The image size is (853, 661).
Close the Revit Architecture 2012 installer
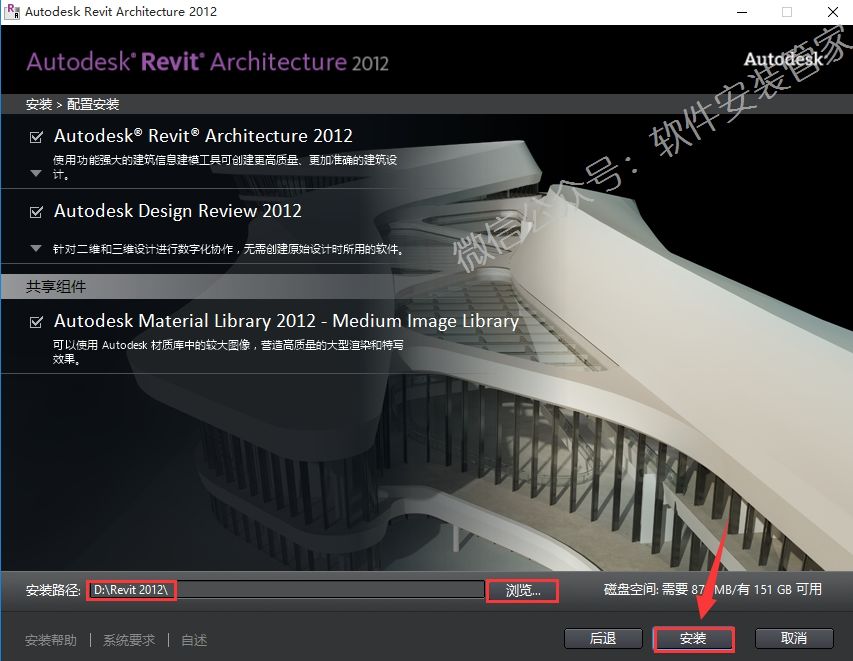(x=831, y=12)
